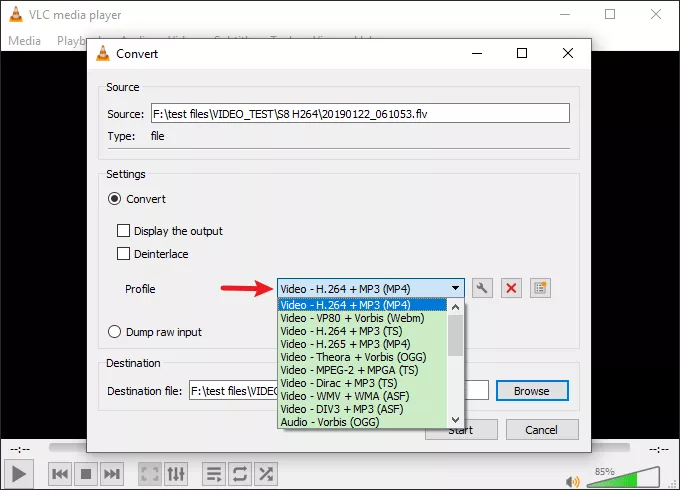The width and height of the screenshot is (680, 490).
Task: Stop playback in VLC
Action: click(86, 474)
